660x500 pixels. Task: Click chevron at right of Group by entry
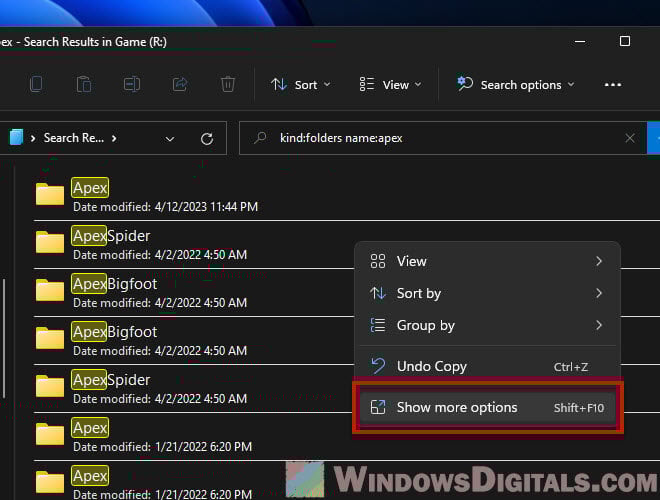599,325
